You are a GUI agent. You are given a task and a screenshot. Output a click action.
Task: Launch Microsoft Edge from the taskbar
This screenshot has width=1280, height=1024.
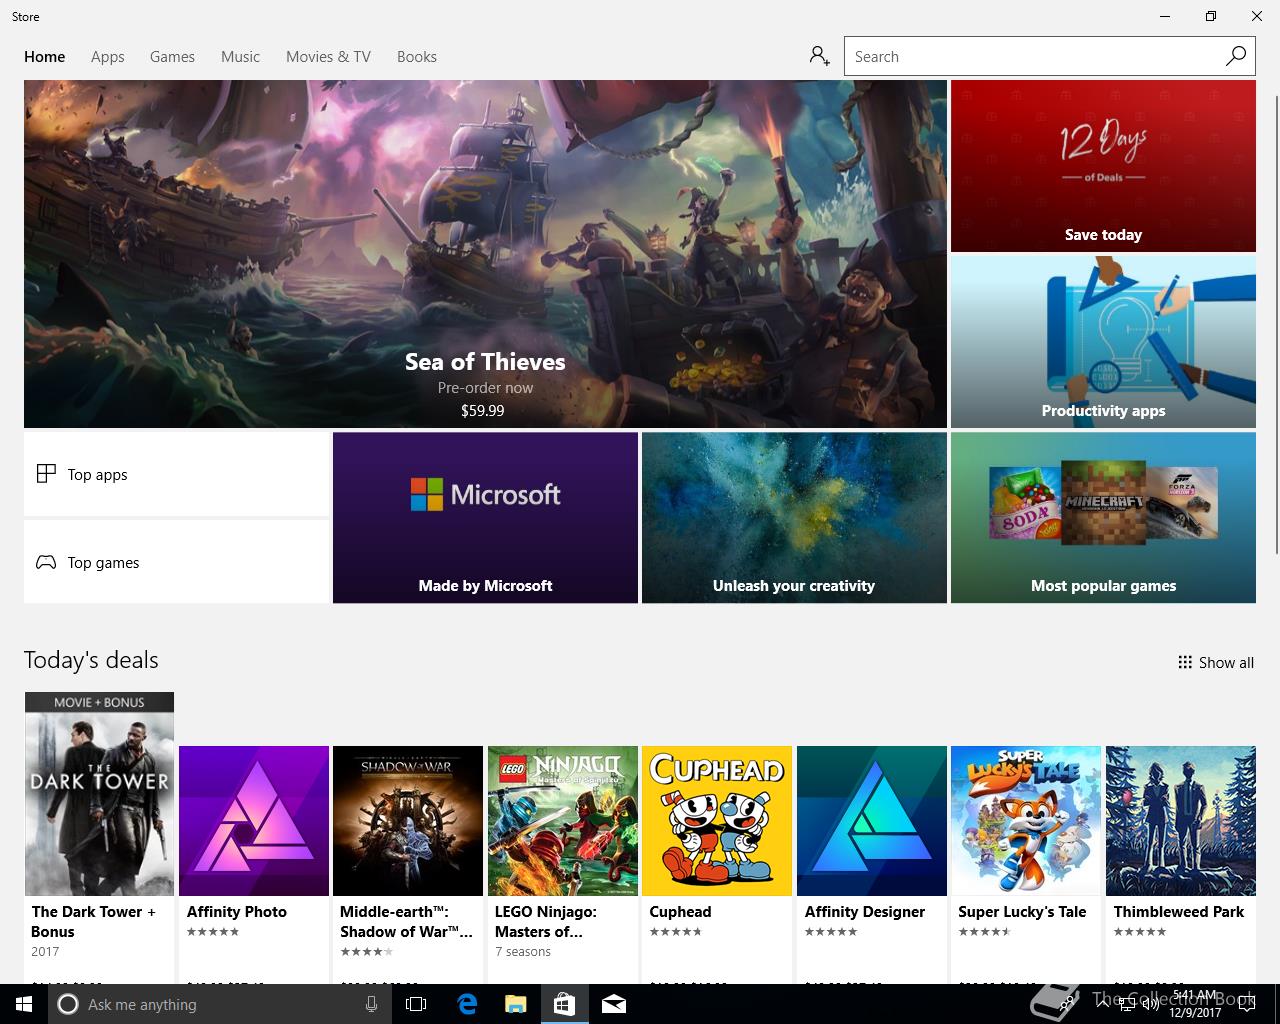(x=467, y=1004)
